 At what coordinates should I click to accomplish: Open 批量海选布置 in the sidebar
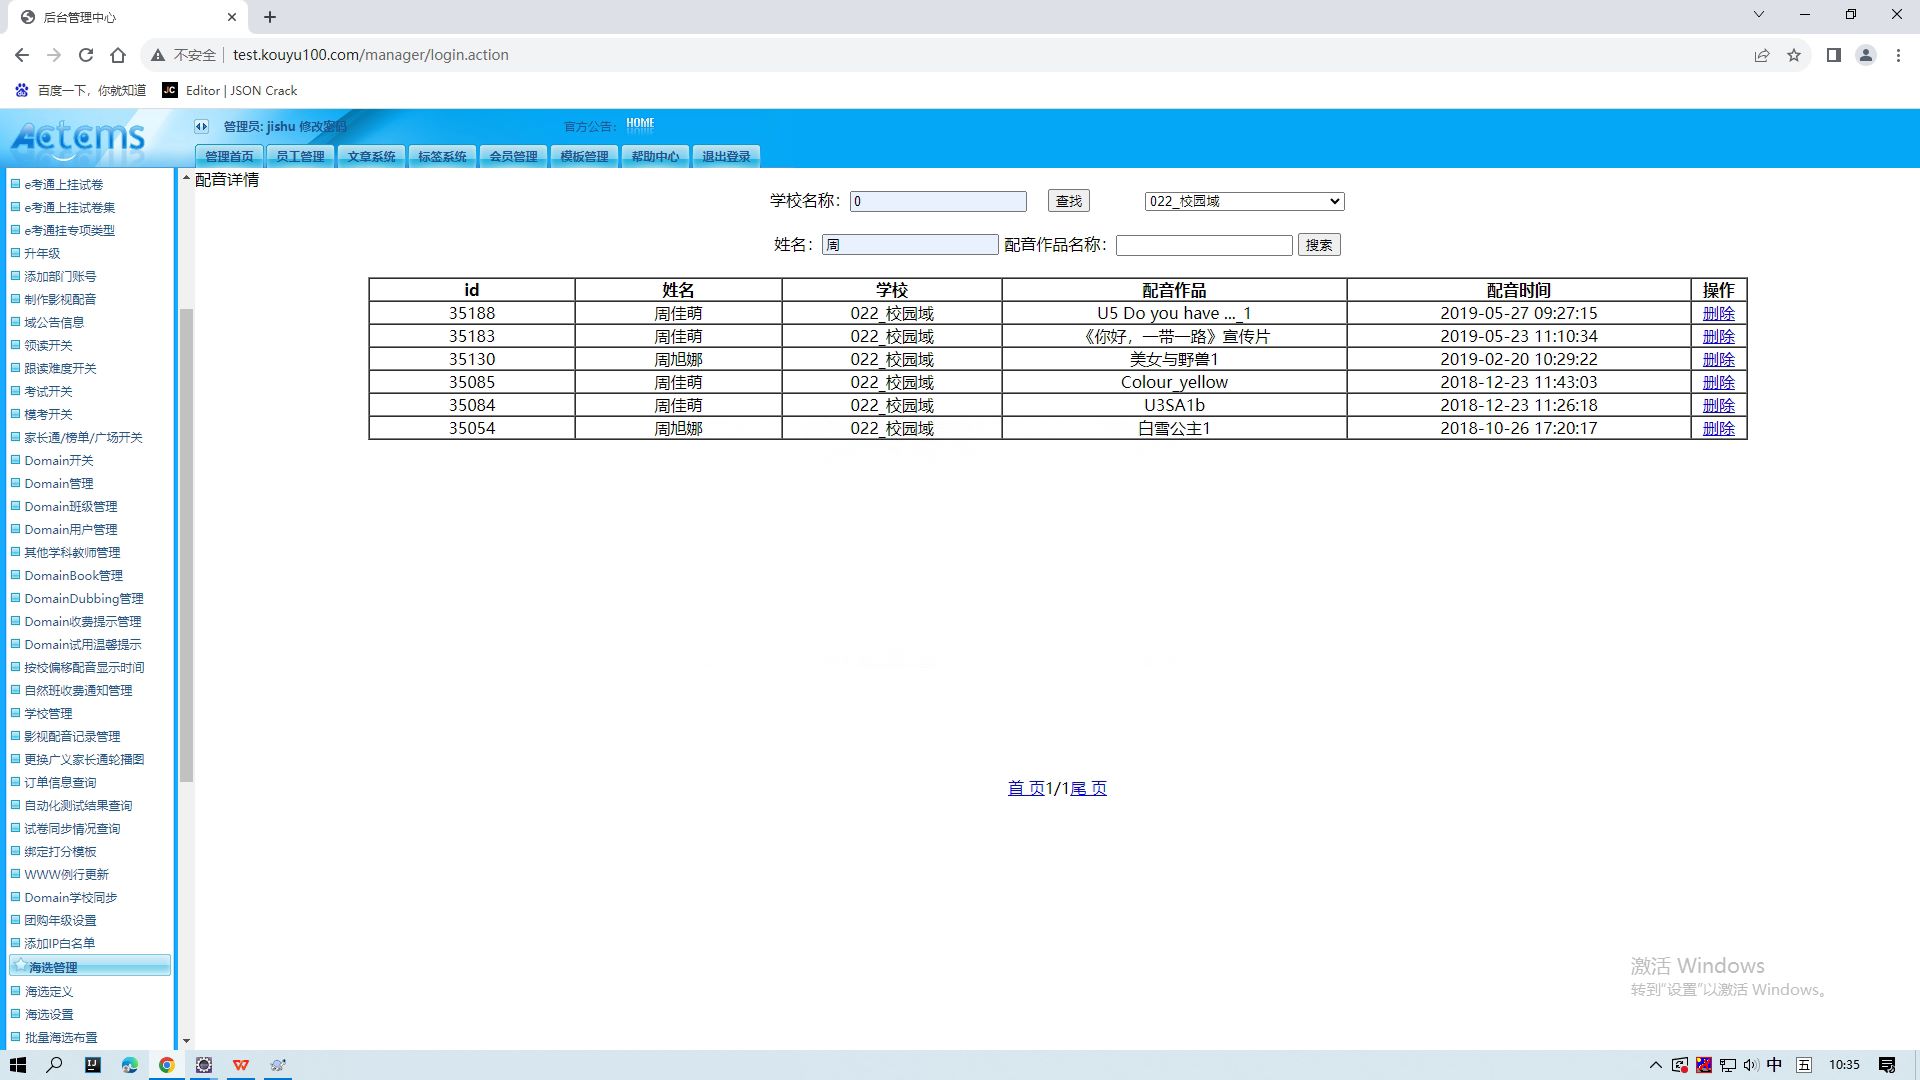click(60, 1038)
